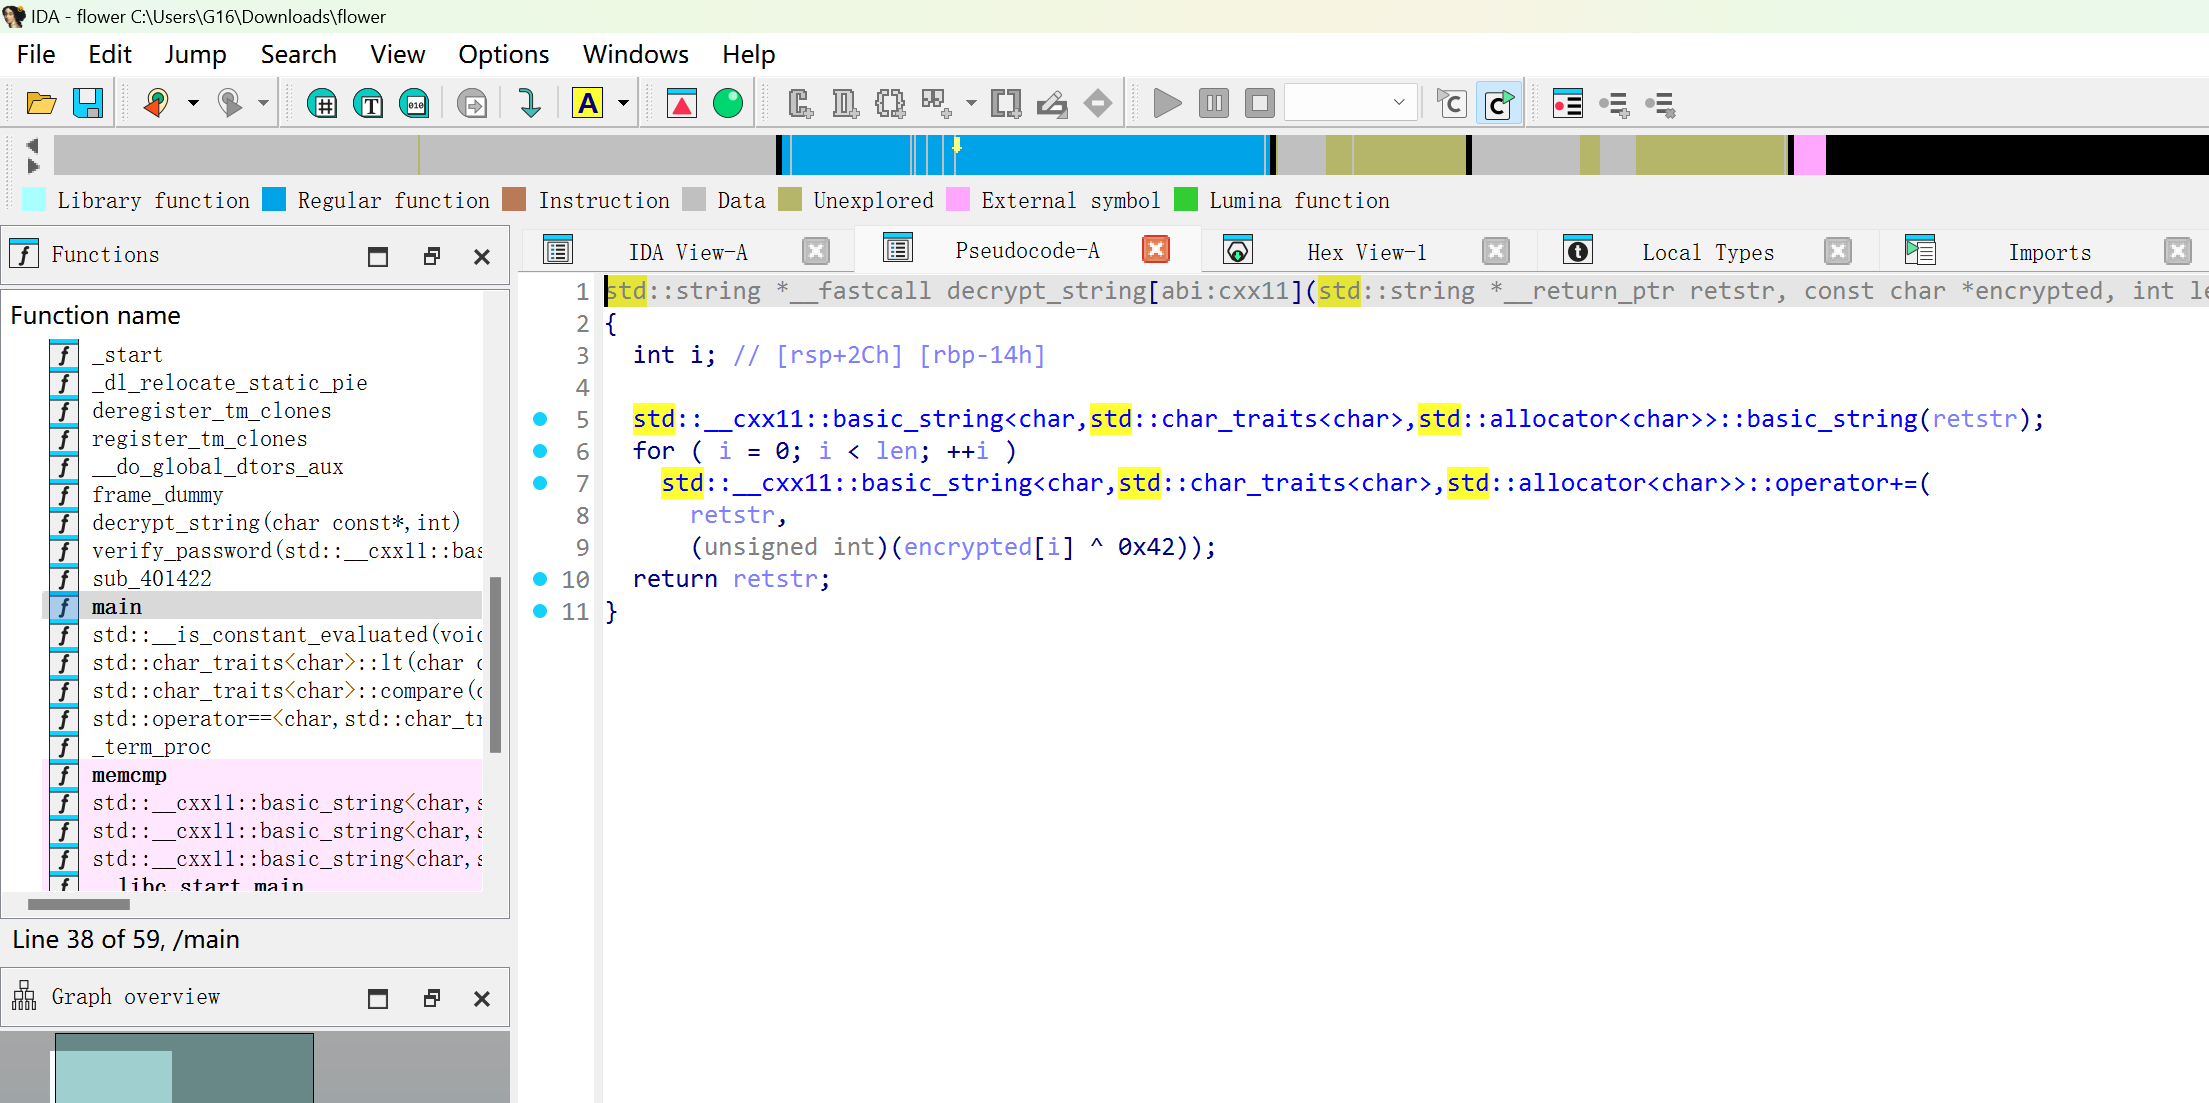
Task: Expand dropdown arrow beside jump-back pin icon
Action: 193,103
